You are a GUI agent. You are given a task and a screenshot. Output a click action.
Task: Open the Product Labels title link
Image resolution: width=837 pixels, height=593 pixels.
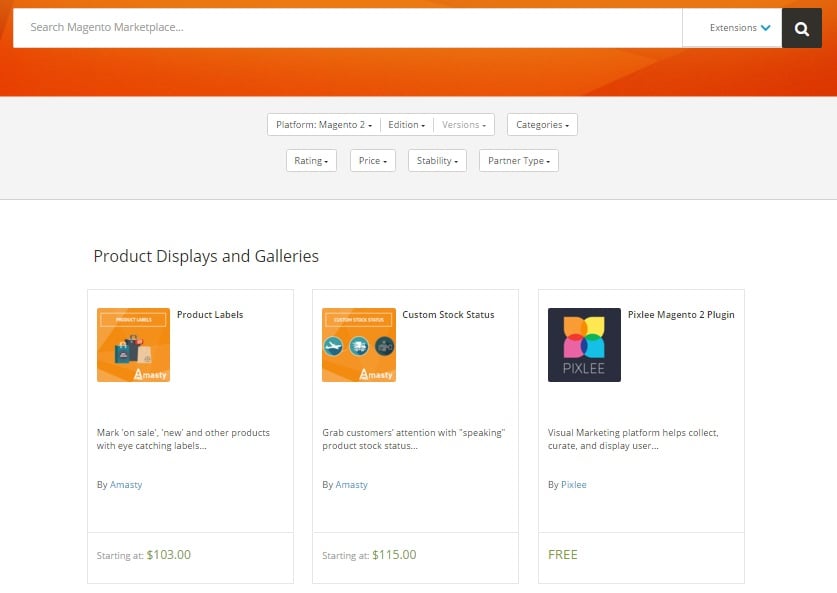tap(210, 315)
